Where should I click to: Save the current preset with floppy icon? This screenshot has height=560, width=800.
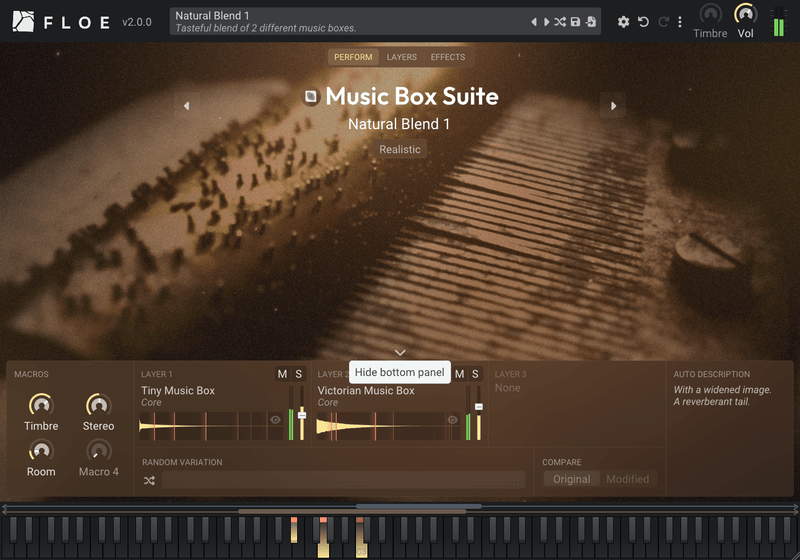[576, 22]
